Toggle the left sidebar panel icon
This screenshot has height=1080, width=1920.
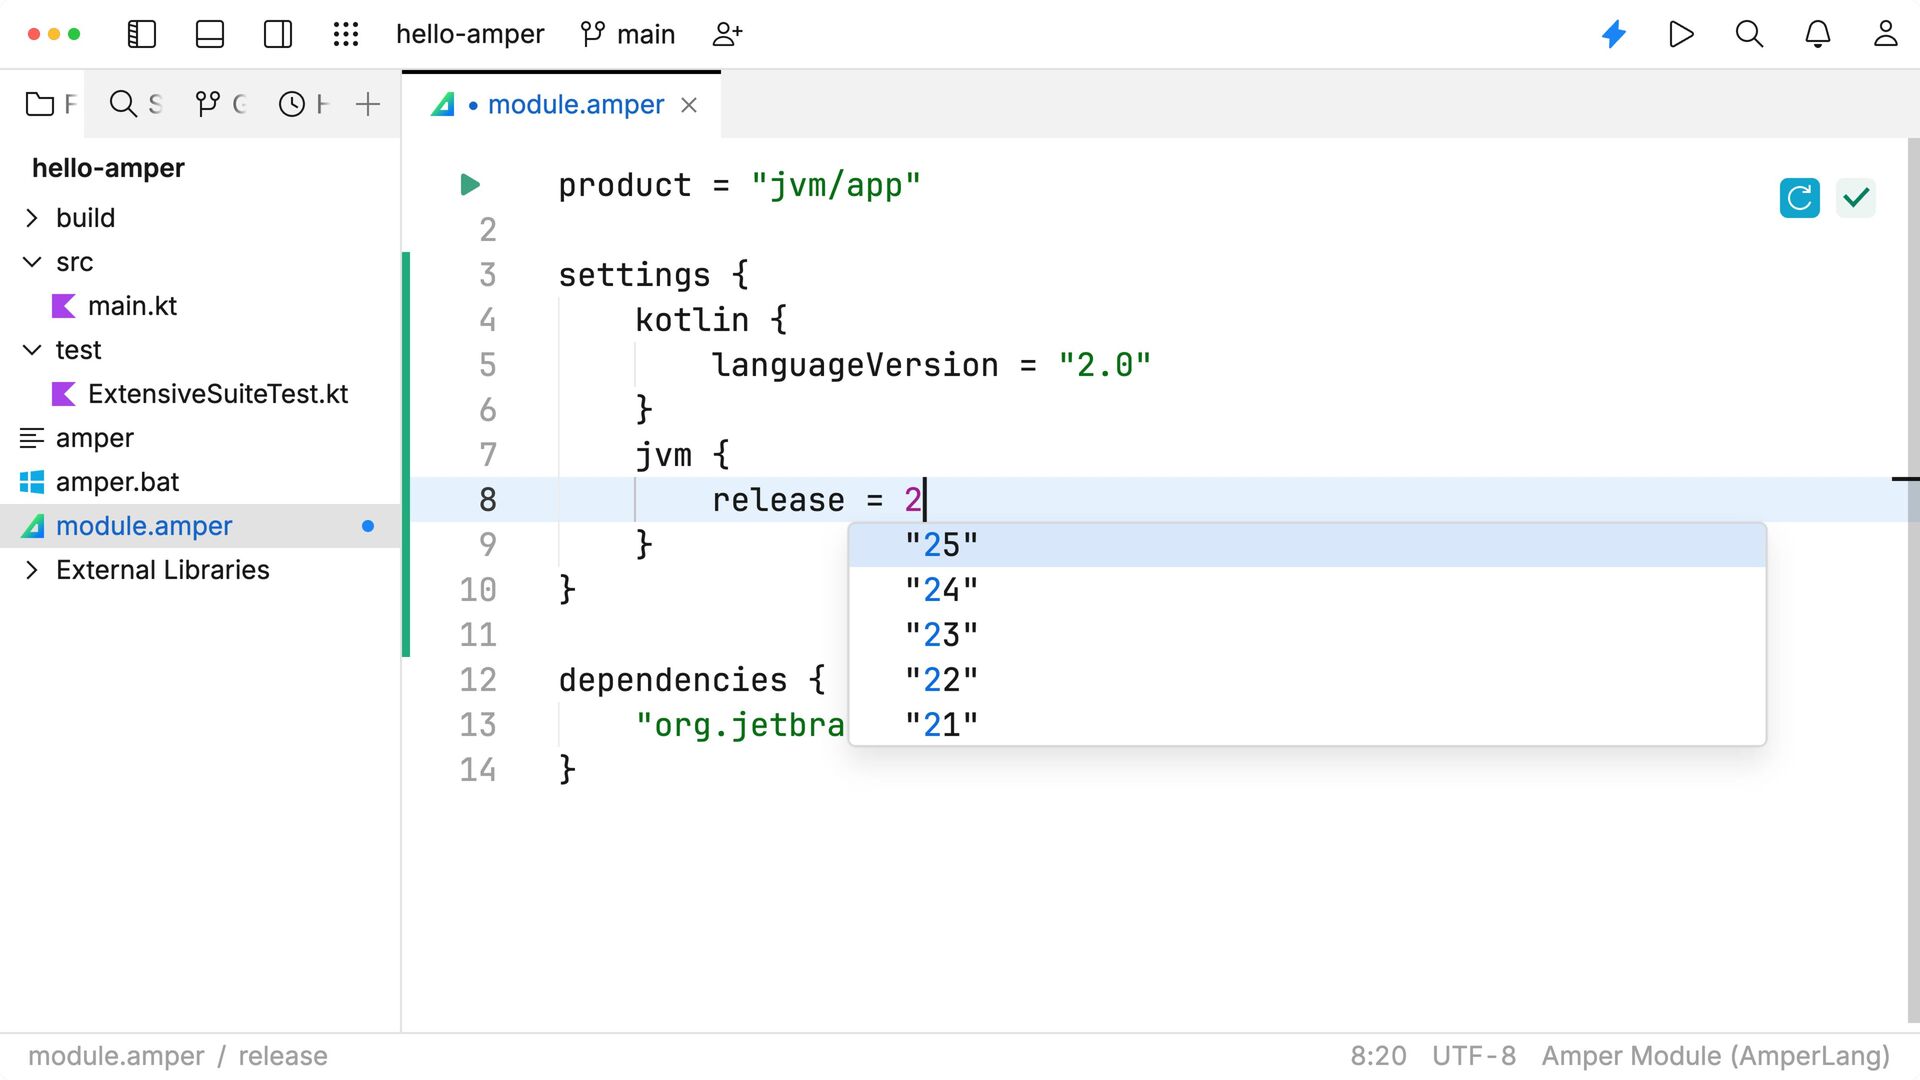pos(142,34)
